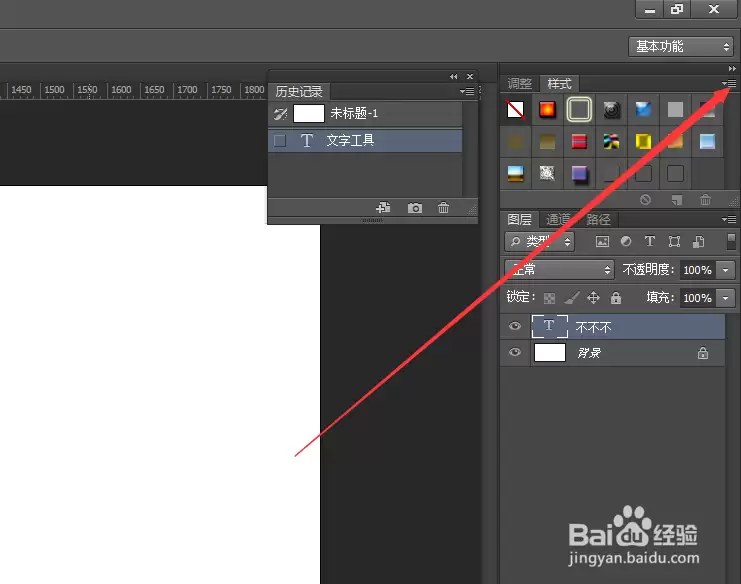This screenshot has height=584, width=741.
Task: Filter for shape layers icon
Action: click(x=674, y=242)
